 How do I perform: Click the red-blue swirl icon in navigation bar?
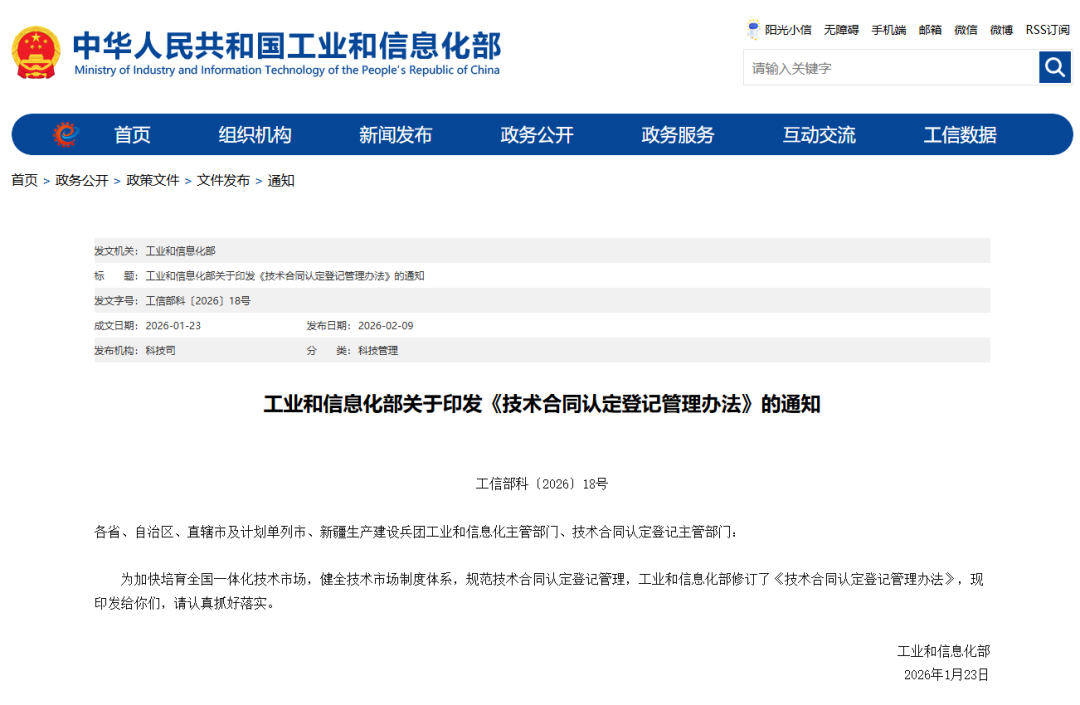click(x=66, y=135)
